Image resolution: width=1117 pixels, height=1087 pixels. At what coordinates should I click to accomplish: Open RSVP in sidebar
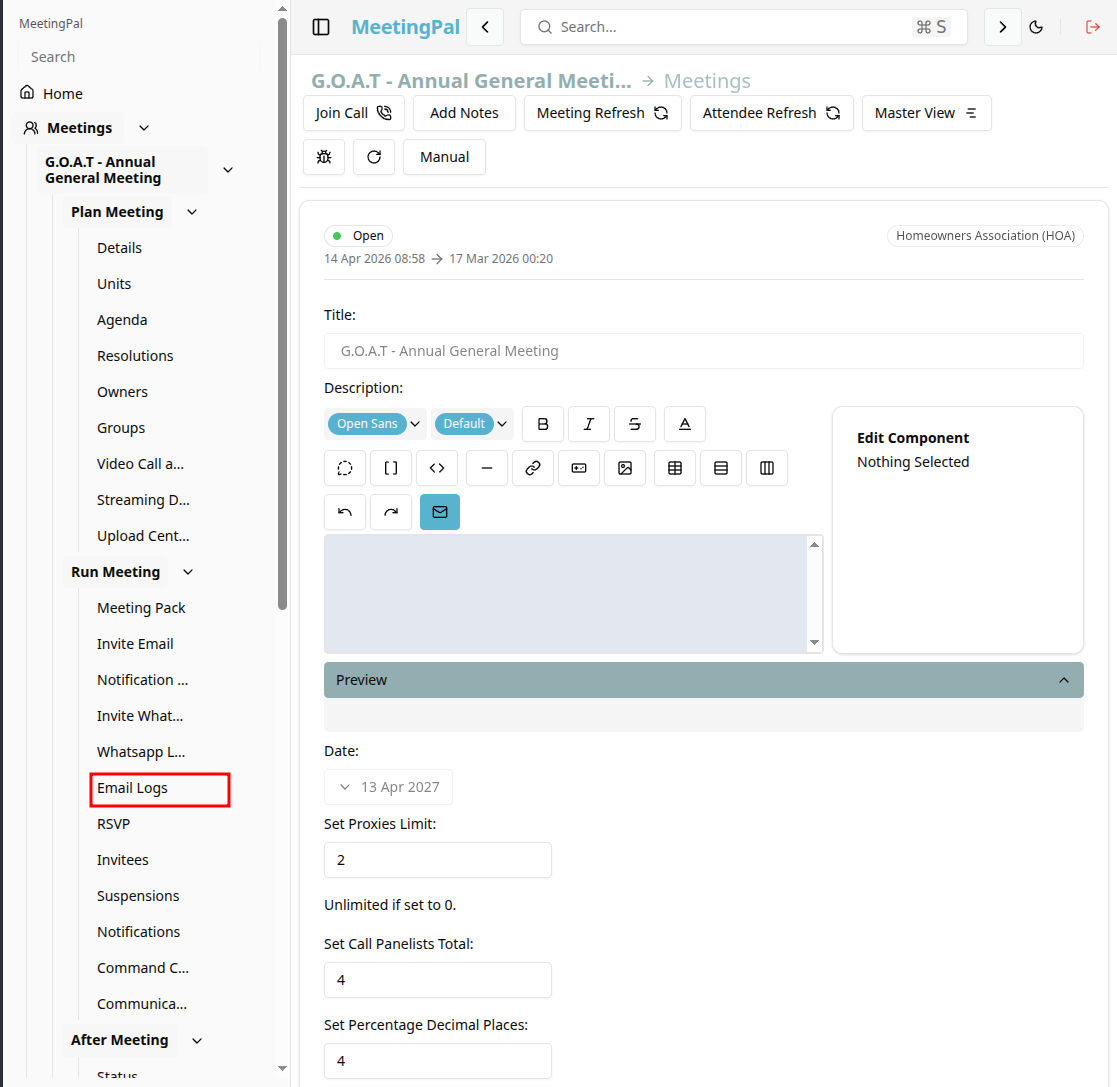pyautogui.click(x=114, y=824)
